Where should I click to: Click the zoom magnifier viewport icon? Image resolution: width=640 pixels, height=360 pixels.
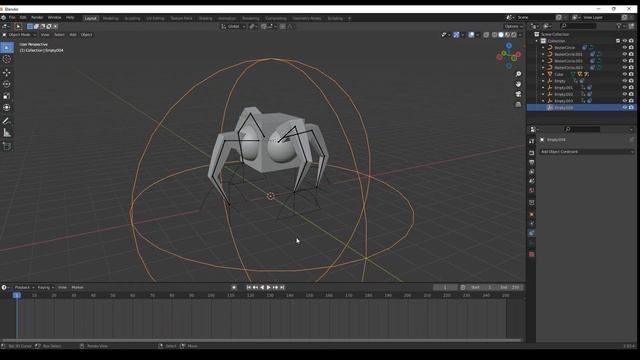(518, 74)
